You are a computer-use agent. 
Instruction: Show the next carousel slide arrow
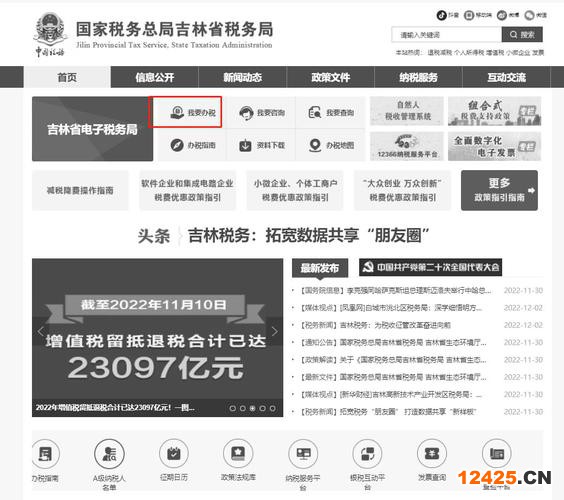point(274,331)
